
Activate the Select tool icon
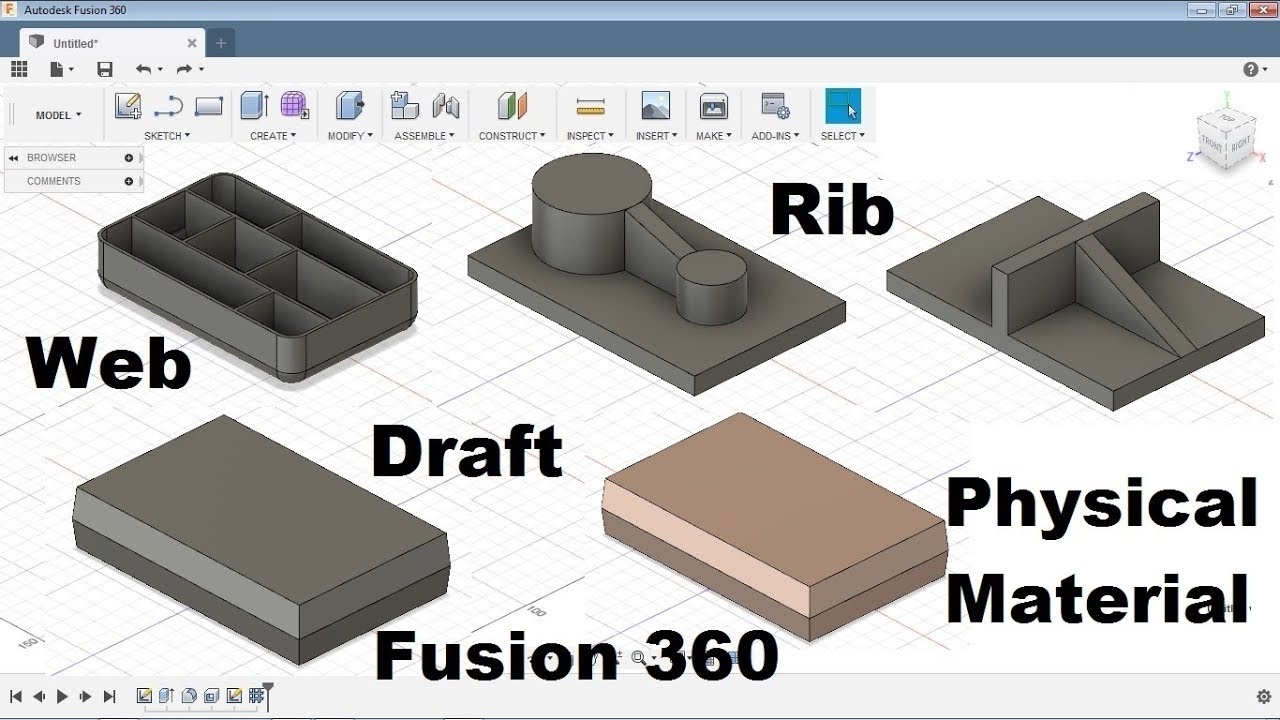(x=842, y=106)
